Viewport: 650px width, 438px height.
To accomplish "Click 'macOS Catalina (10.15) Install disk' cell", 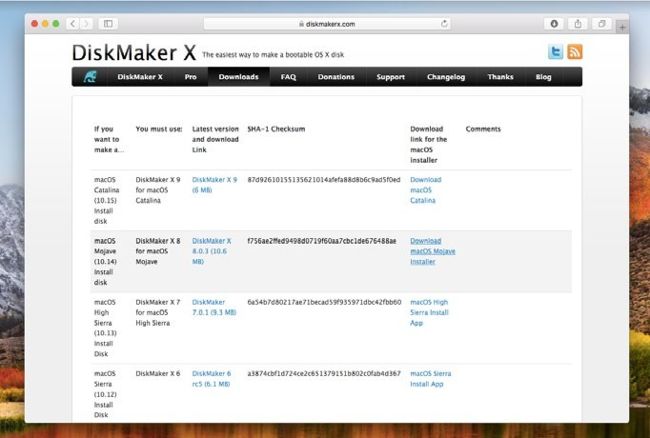I will 107,201.
